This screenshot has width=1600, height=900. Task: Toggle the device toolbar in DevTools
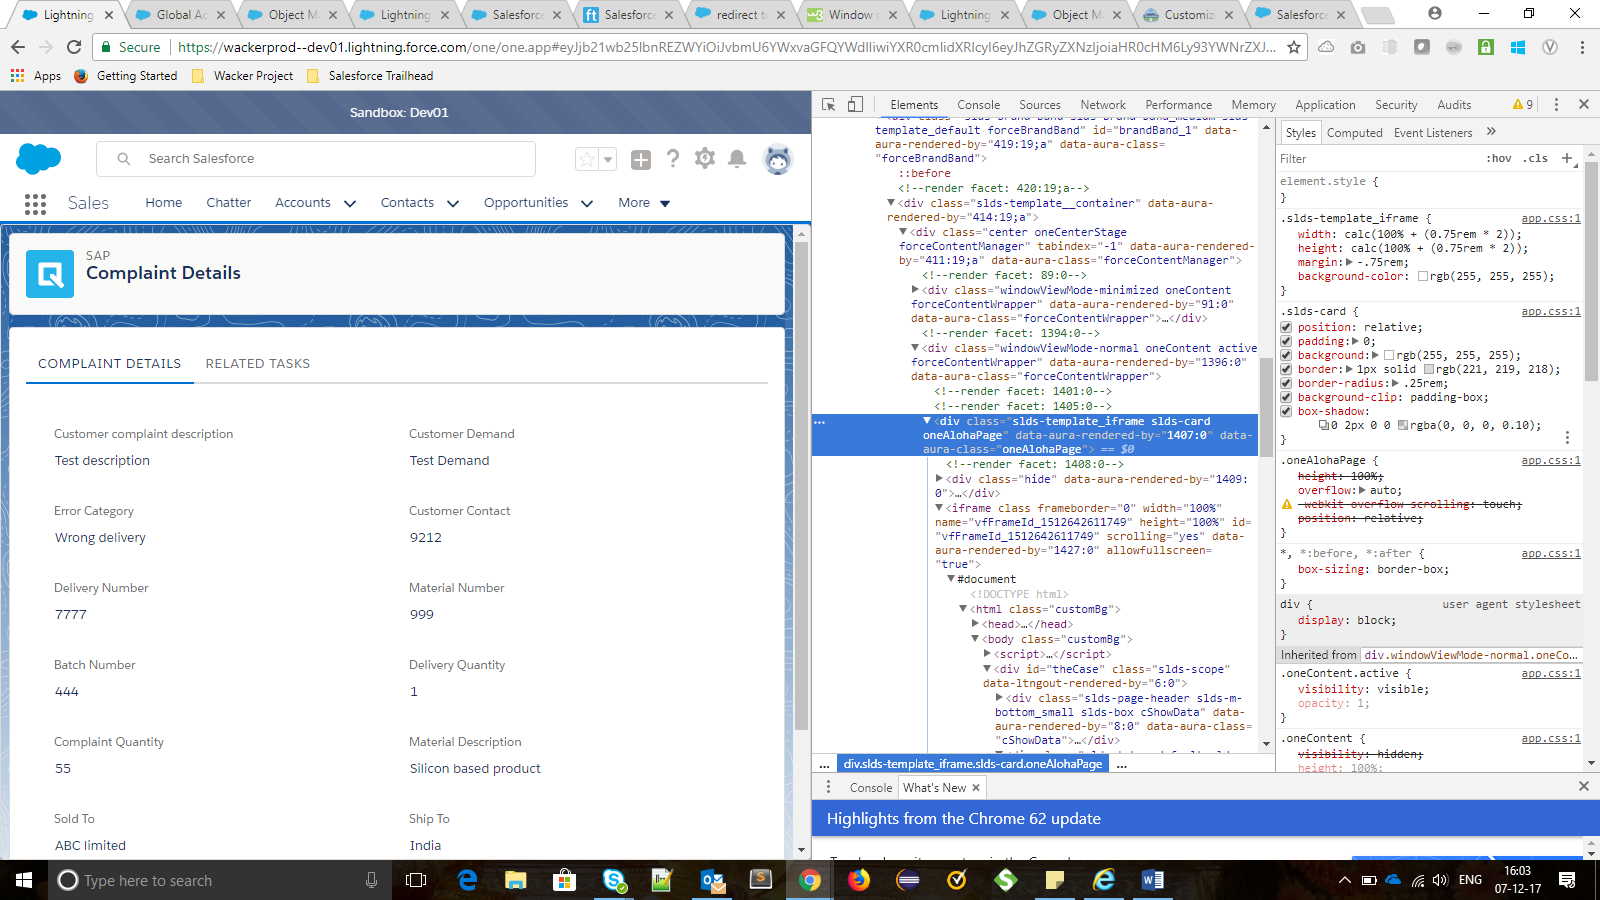click(x=855, y=105)
